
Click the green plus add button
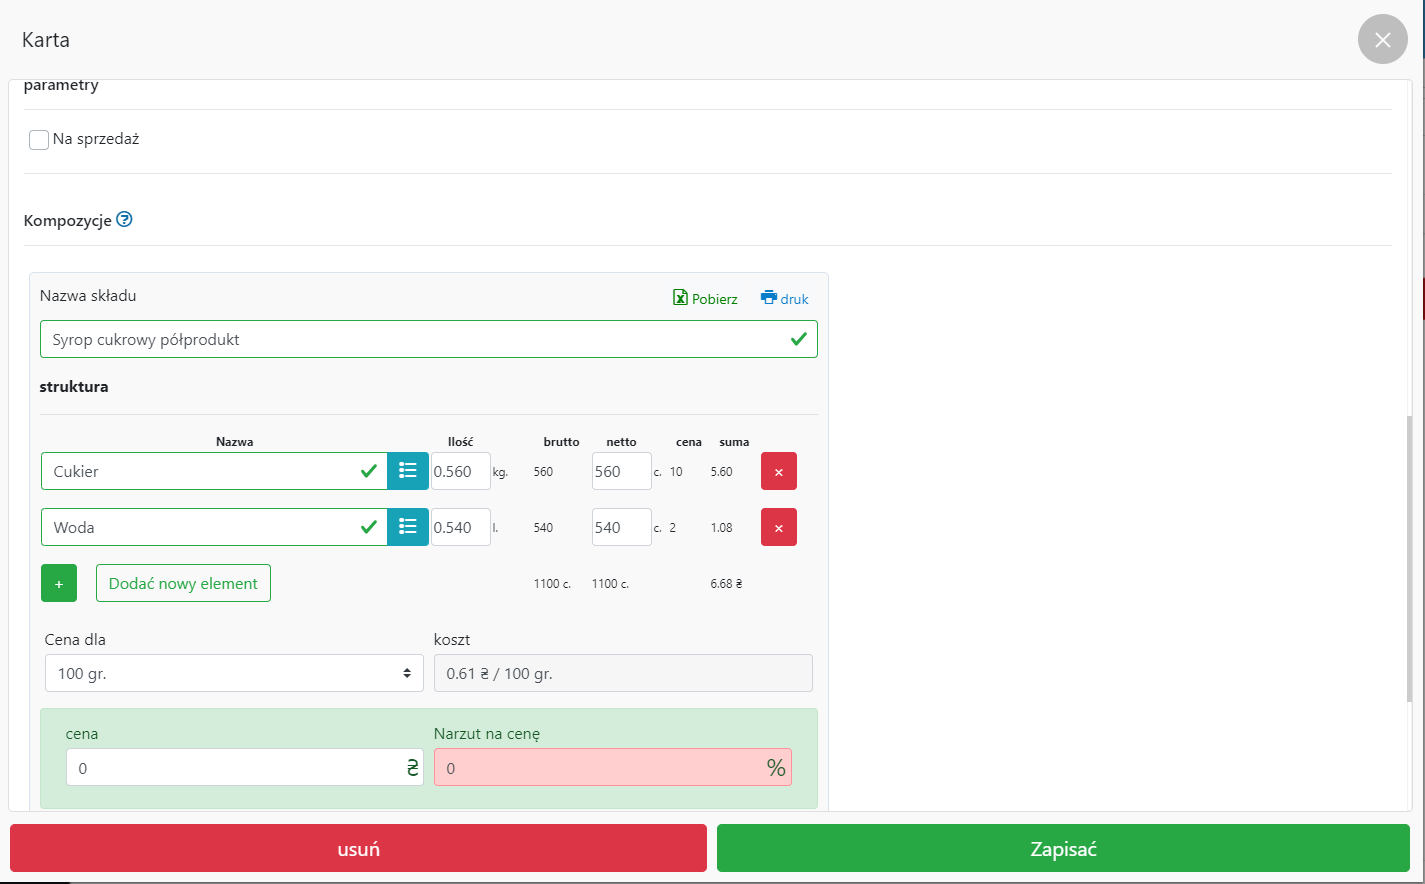click(59, 583)
